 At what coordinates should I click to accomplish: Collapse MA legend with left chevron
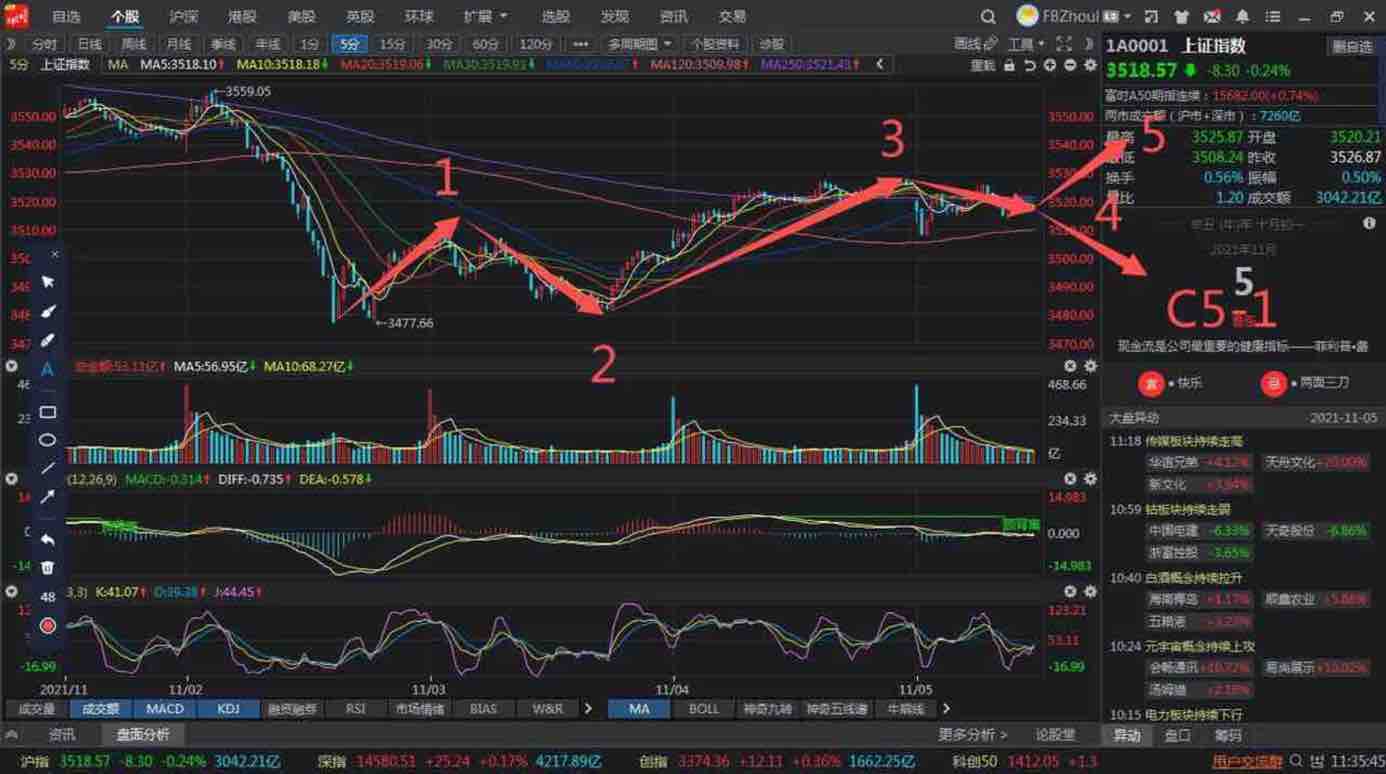pos(879,64)
